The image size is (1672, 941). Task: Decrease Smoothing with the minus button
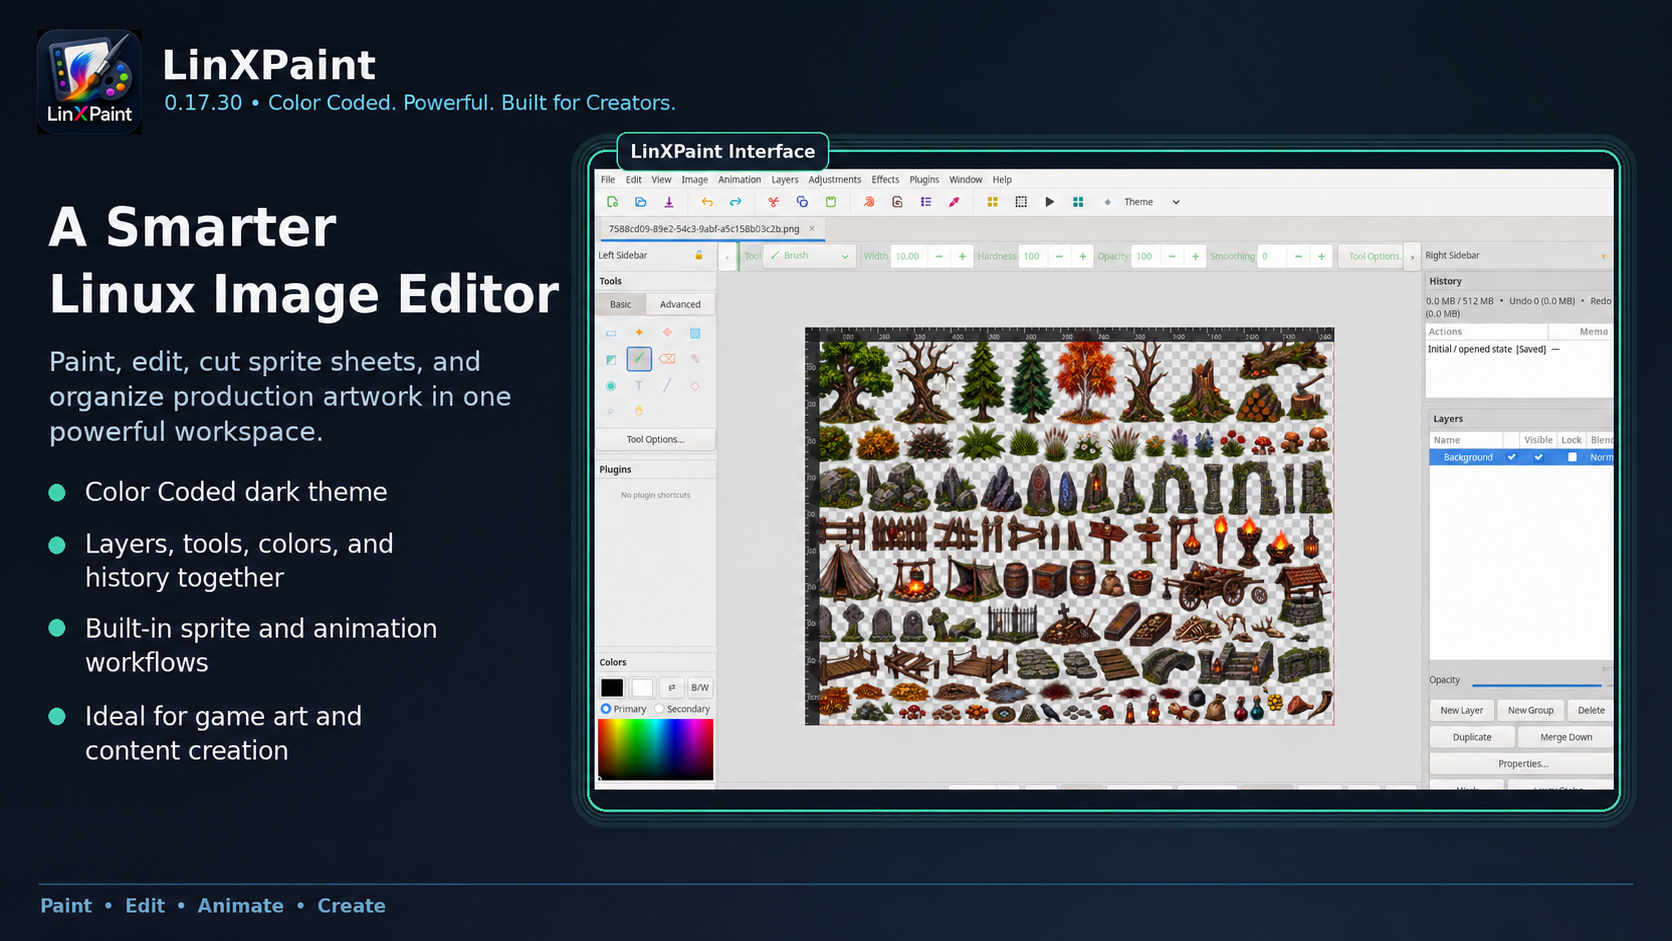coord(1298,257)
